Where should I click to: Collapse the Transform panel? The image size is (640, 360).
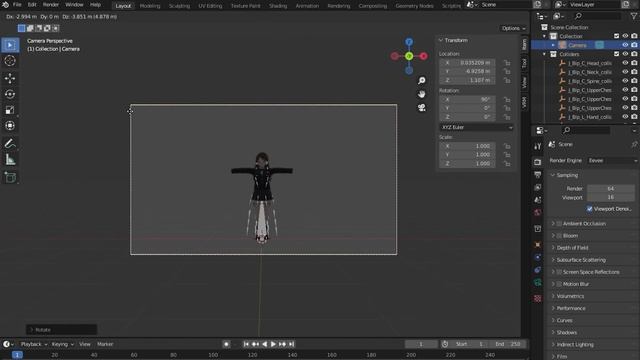(x=441, y=40)
